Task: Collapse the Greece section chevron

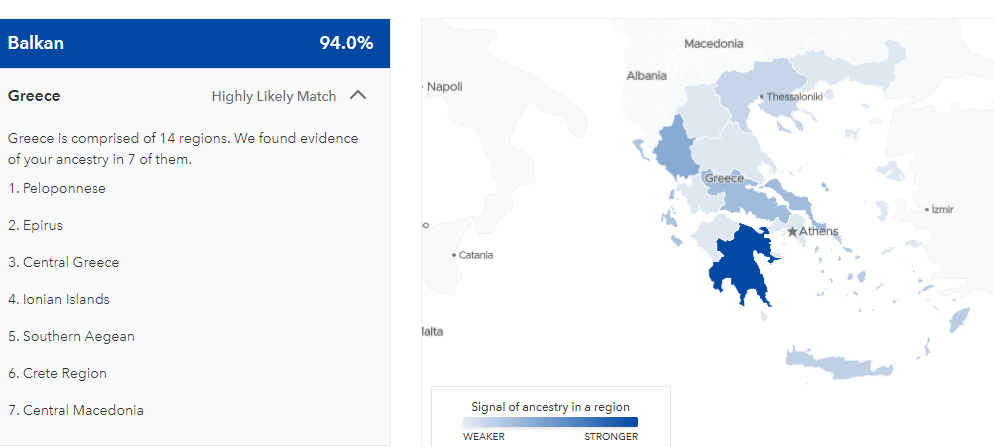Action: tap(358, 96)
